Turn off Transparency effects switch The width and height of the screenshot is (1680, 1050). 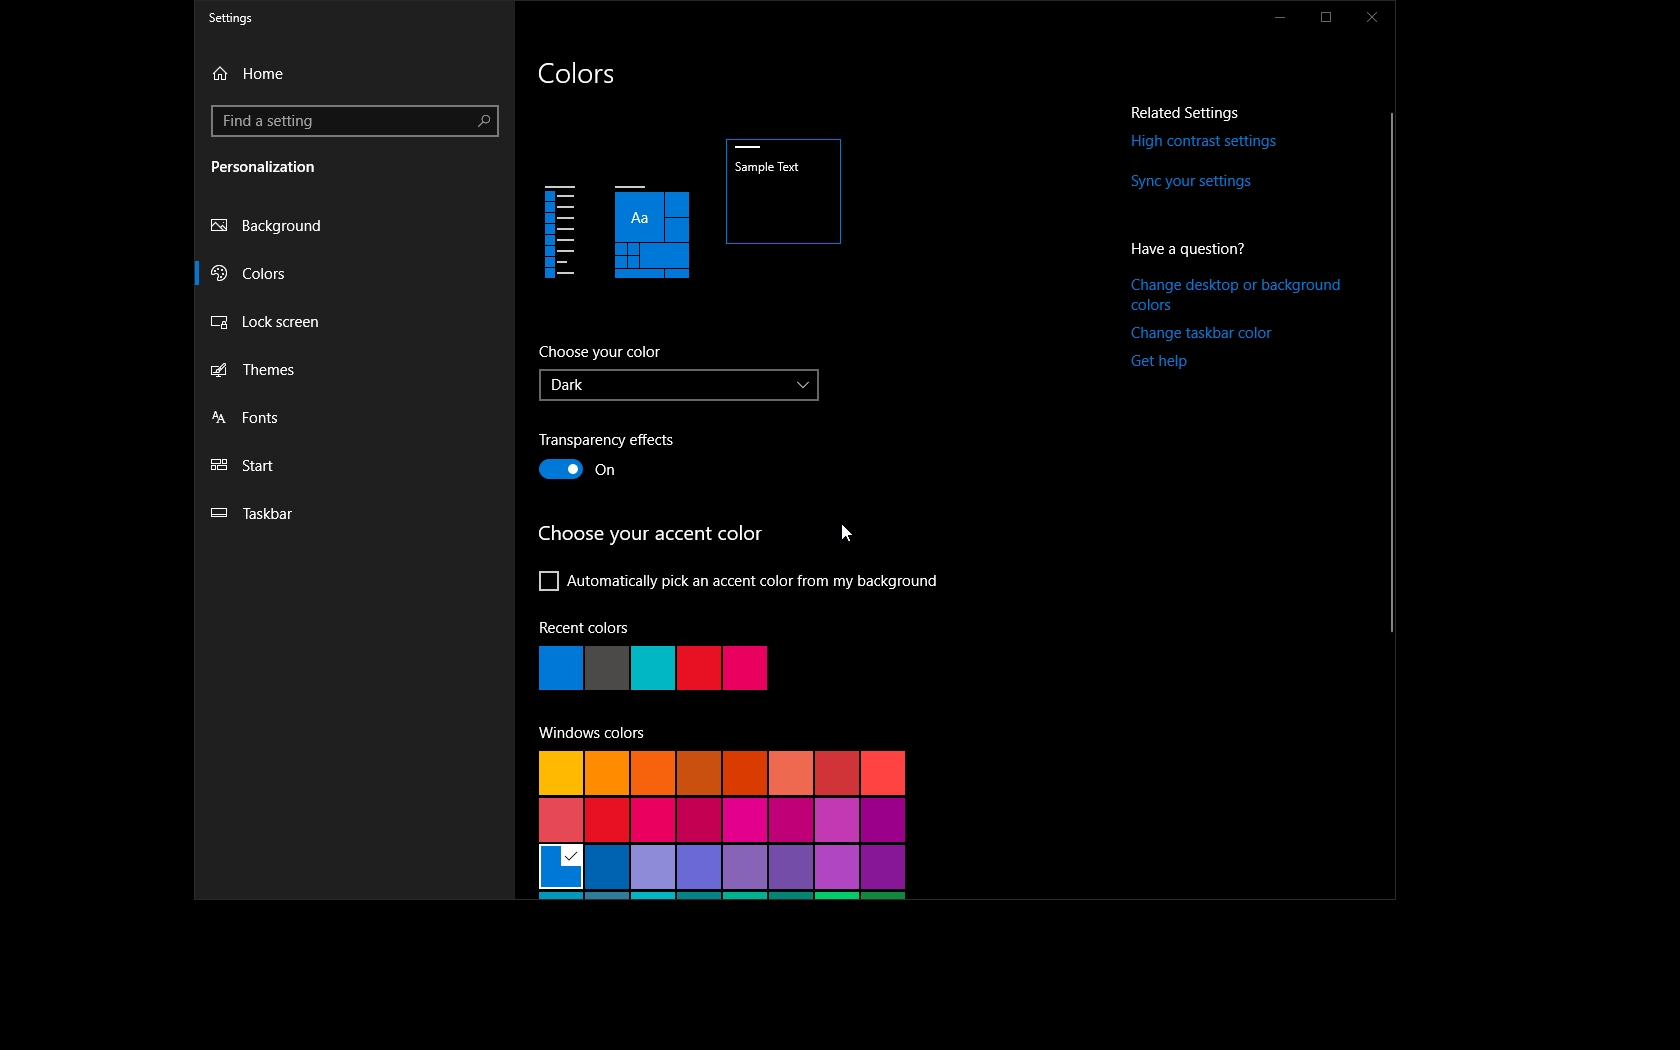pyautogui.click(x=561, y=470)
